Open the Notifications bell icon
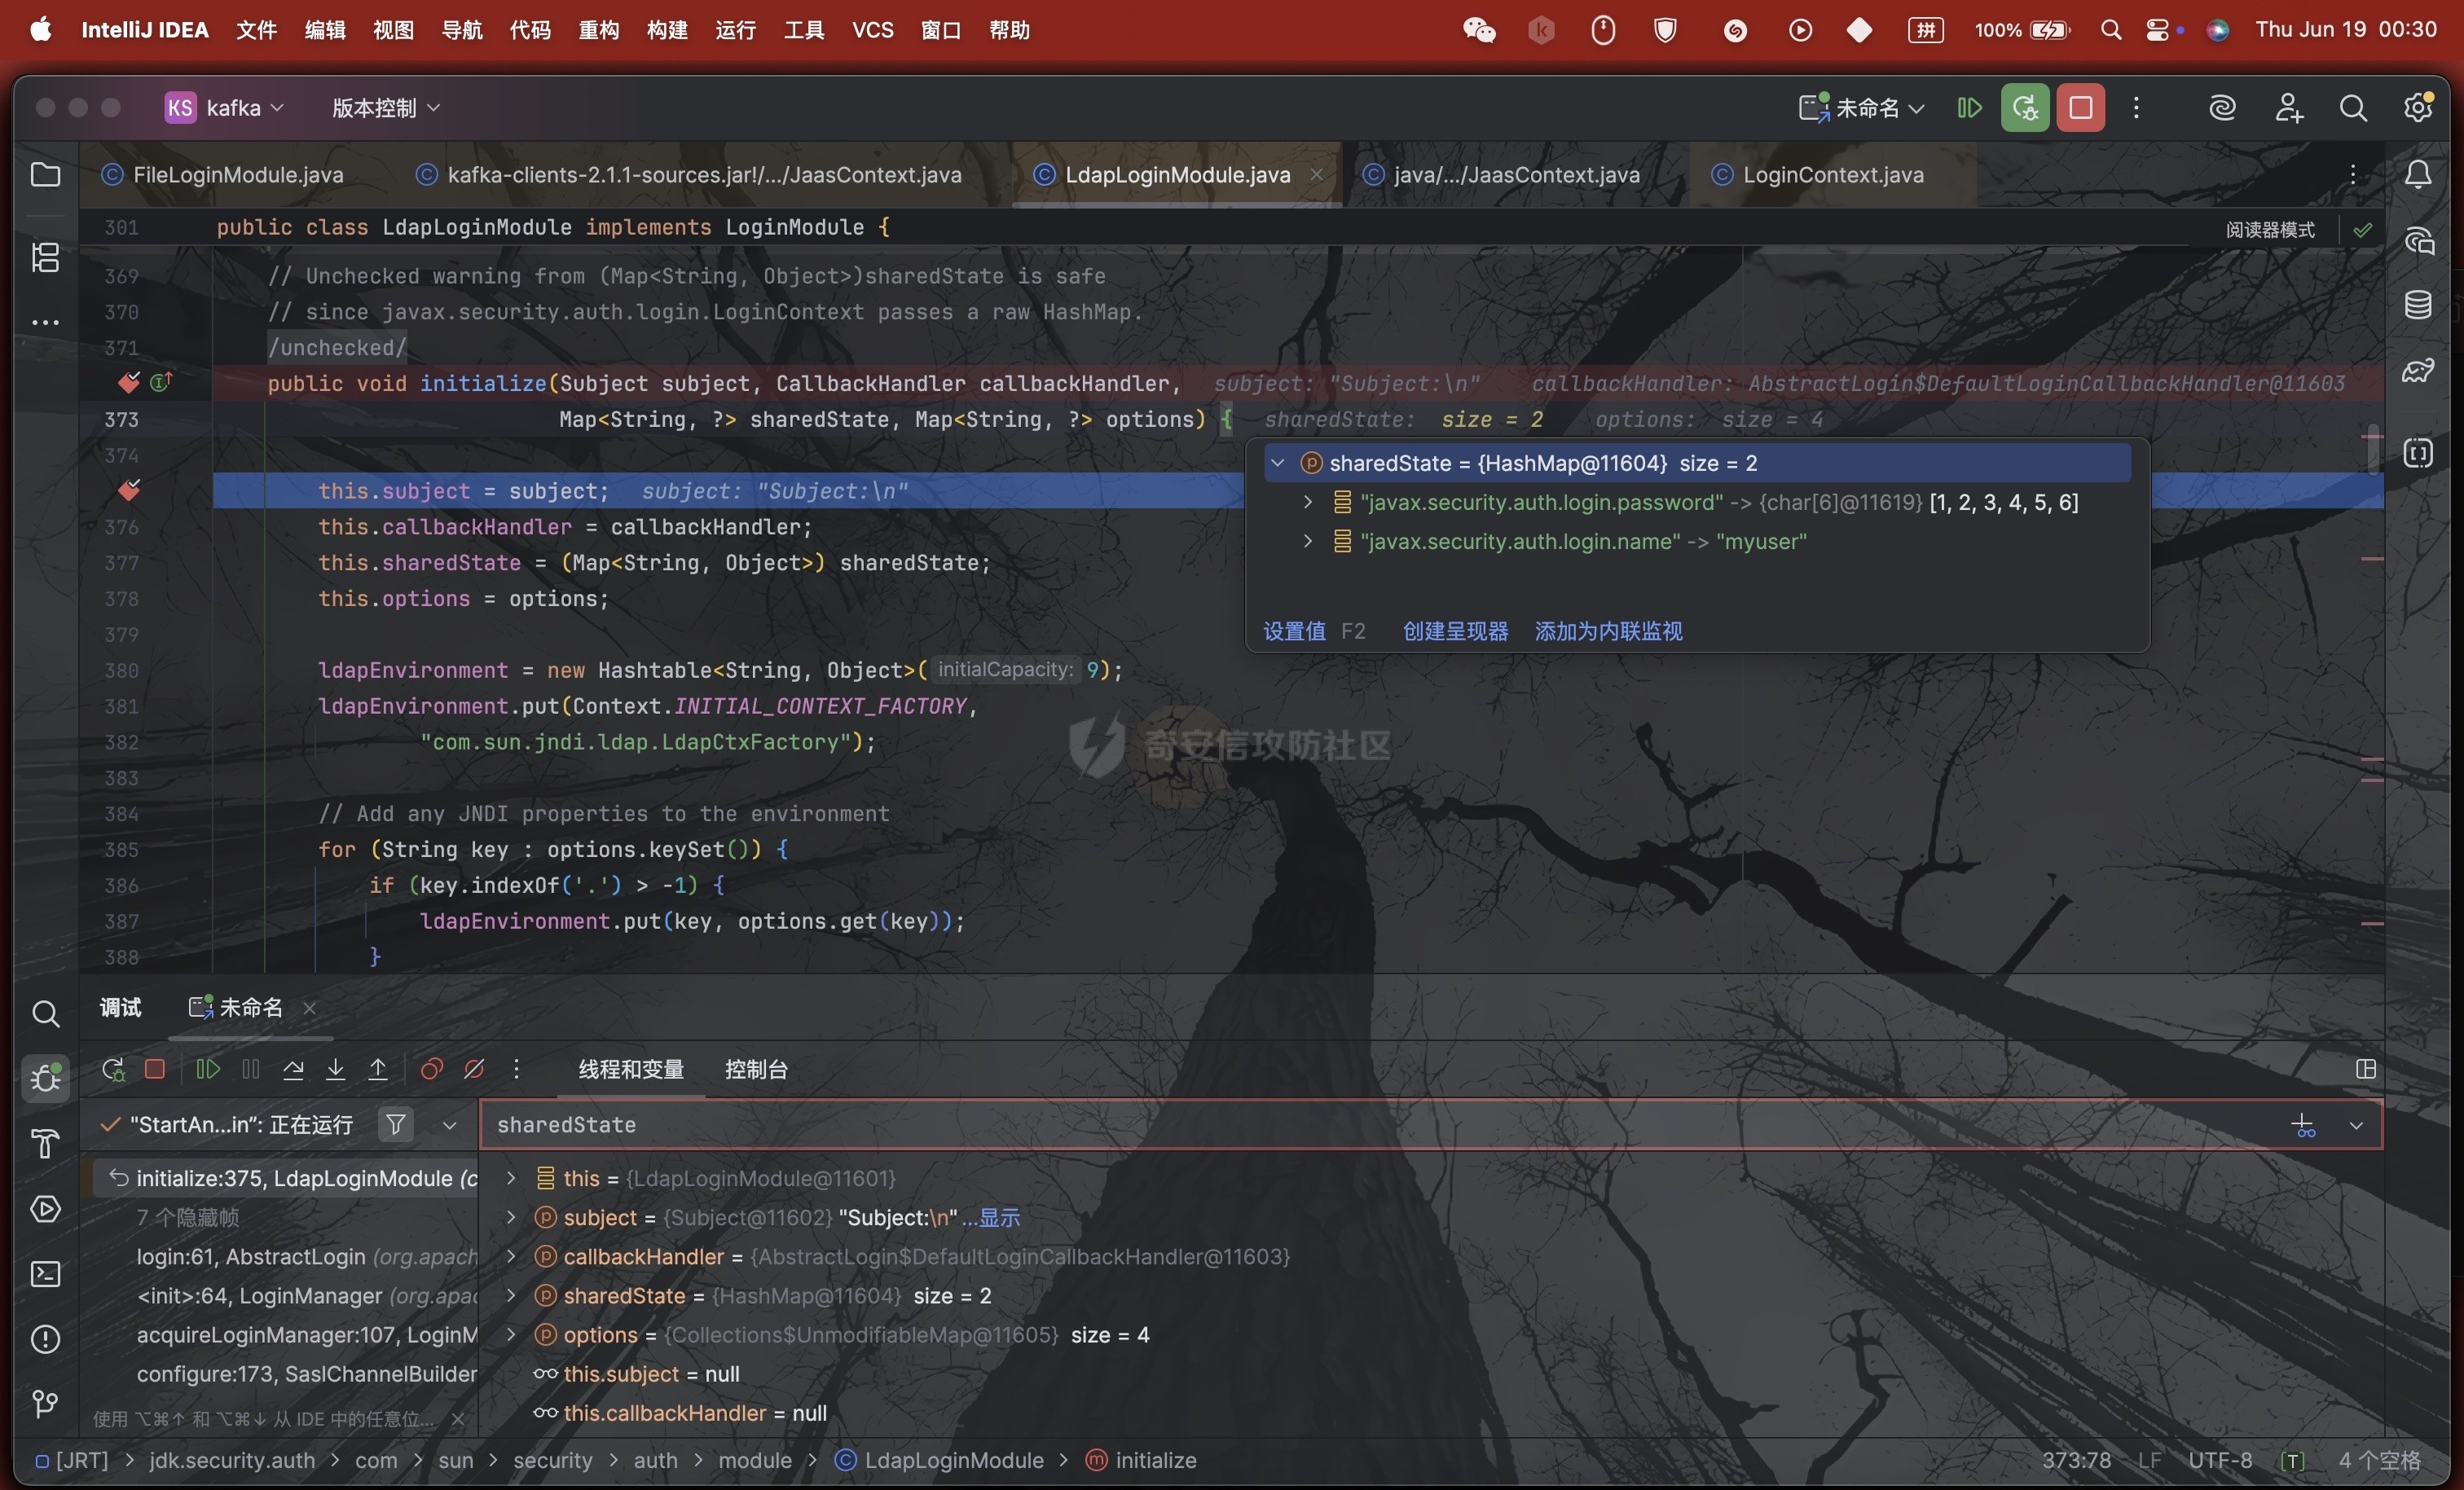 coord(2418,175)
